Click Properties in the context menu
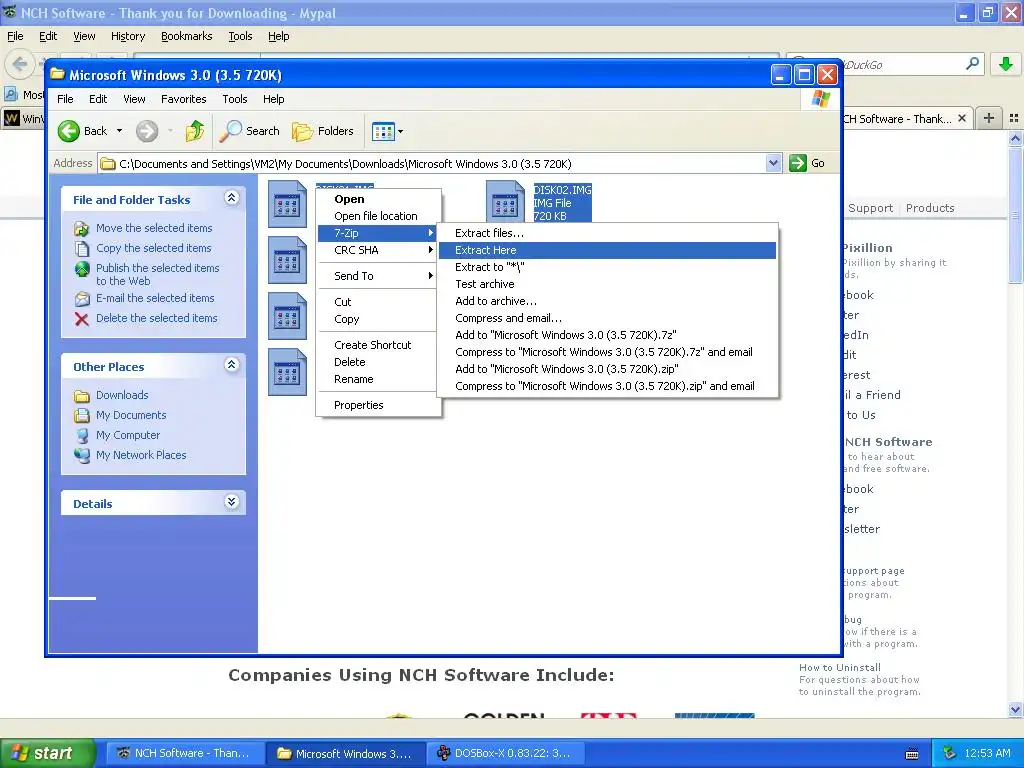Viewport: 1024px width, 768px height. tap(379, 405)
